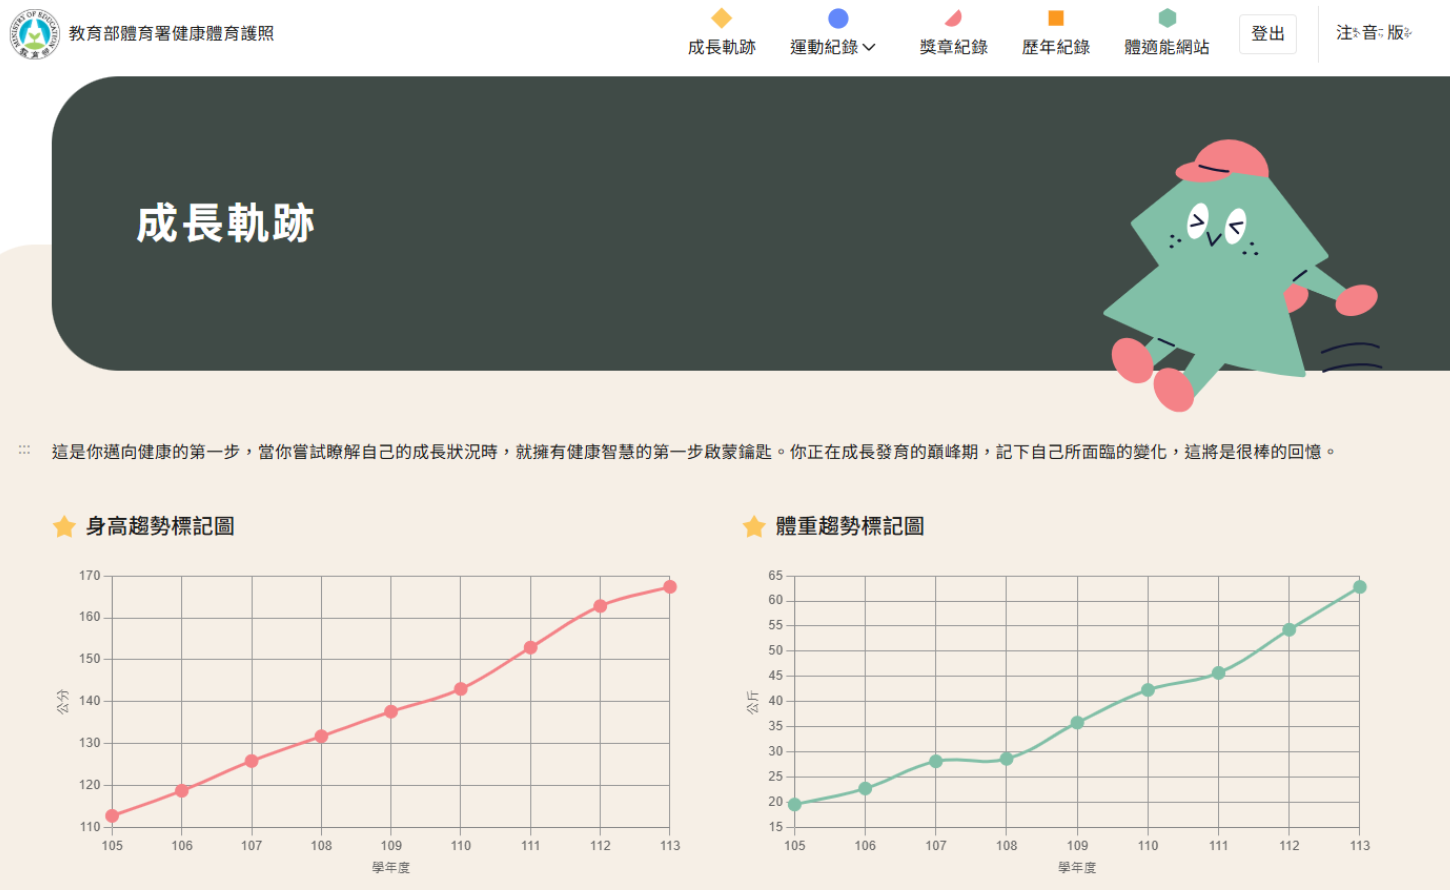Select the 113 data point on height chart
This screenshot has height=890, width=1450.
pyautogui.click(x=670, y=588)
